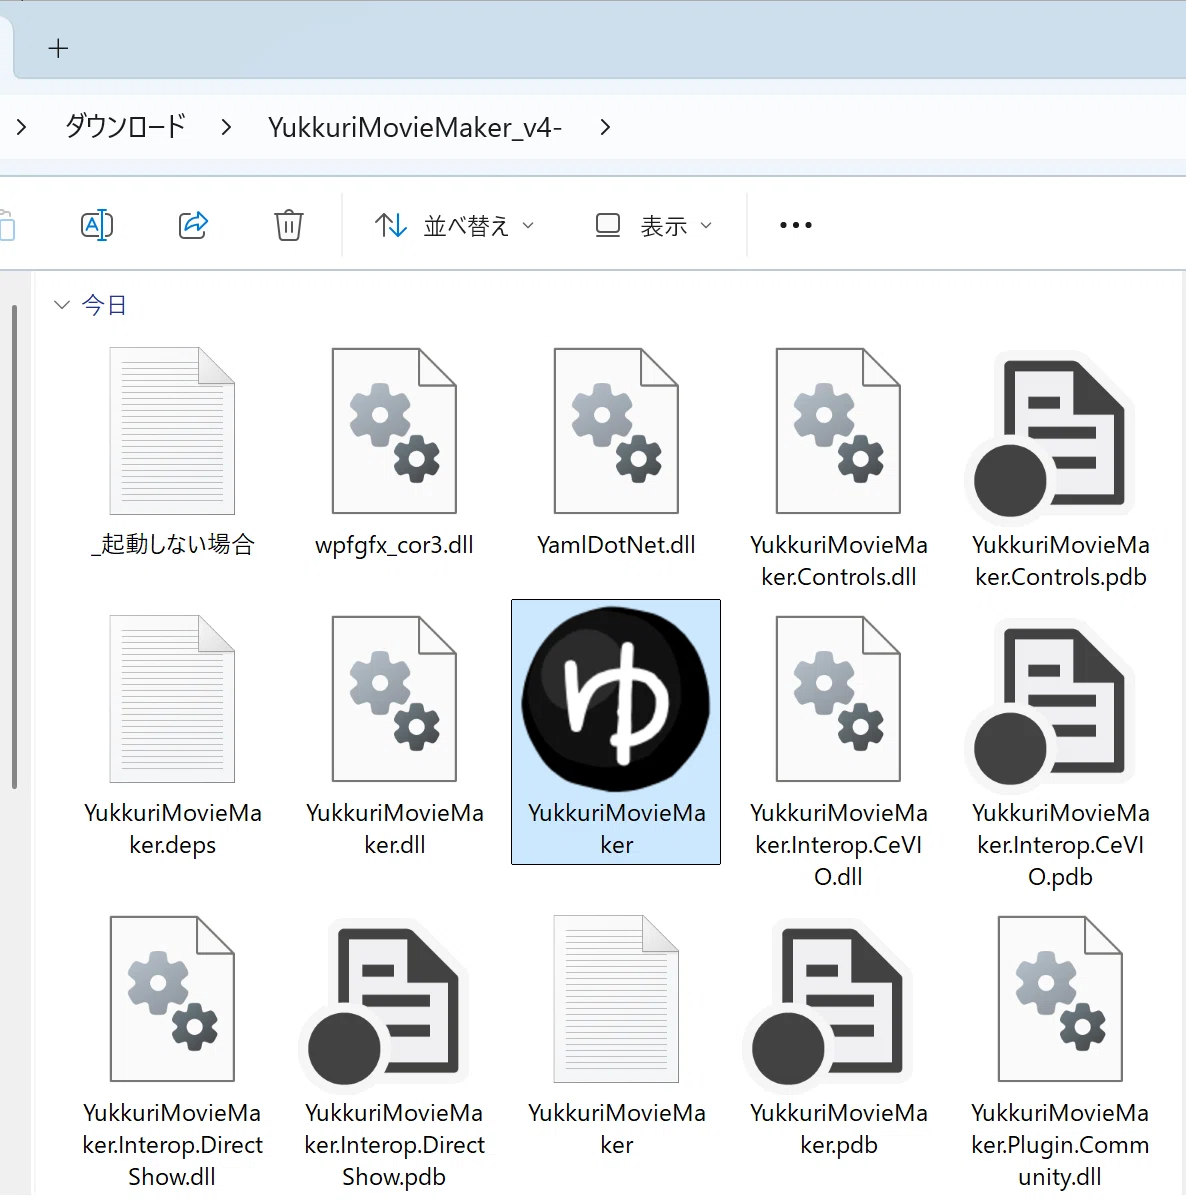Viewport: 1186px width, 1202px height.
Task: Select the YukkuriMovieMaker application ゆ icon
Action: coord(616,699)
